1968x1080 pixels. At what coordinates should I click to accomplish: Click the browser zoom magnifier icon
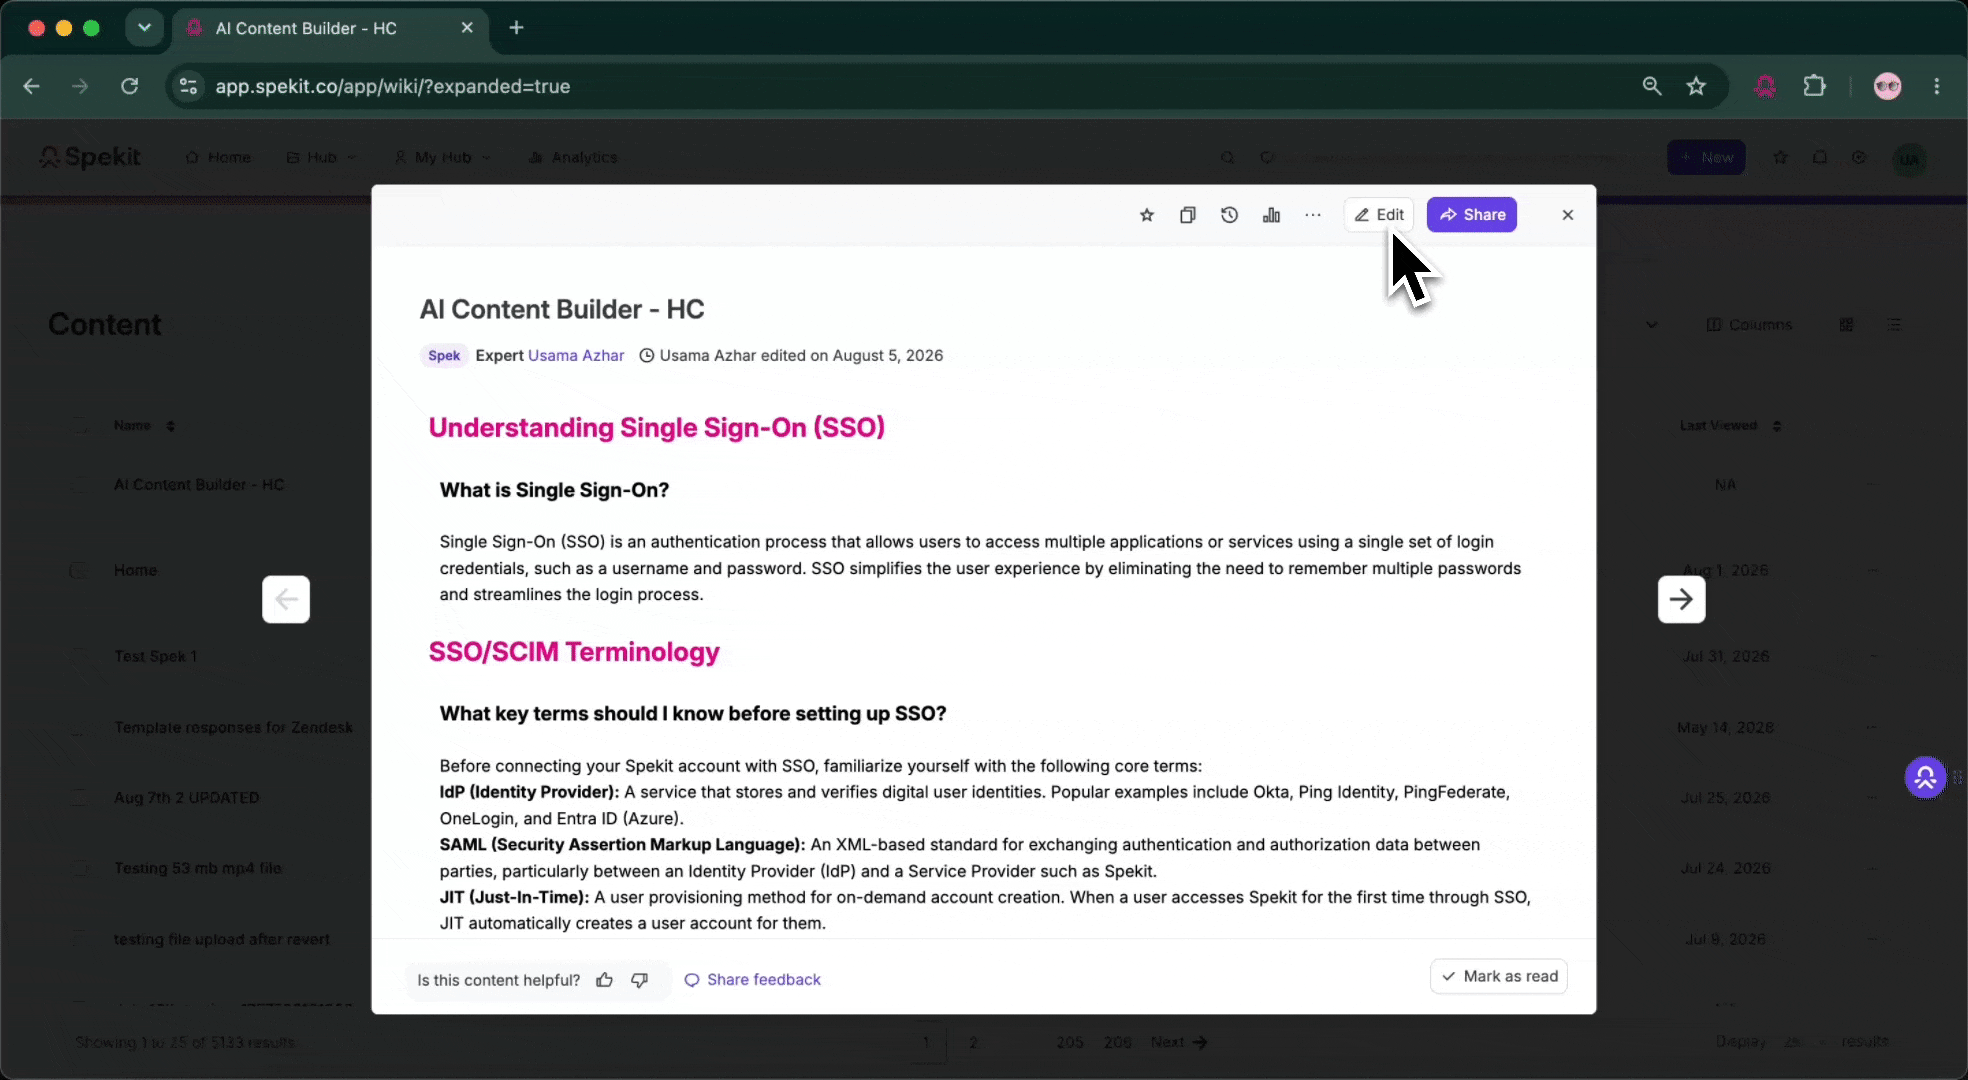tap(1652, 86)
